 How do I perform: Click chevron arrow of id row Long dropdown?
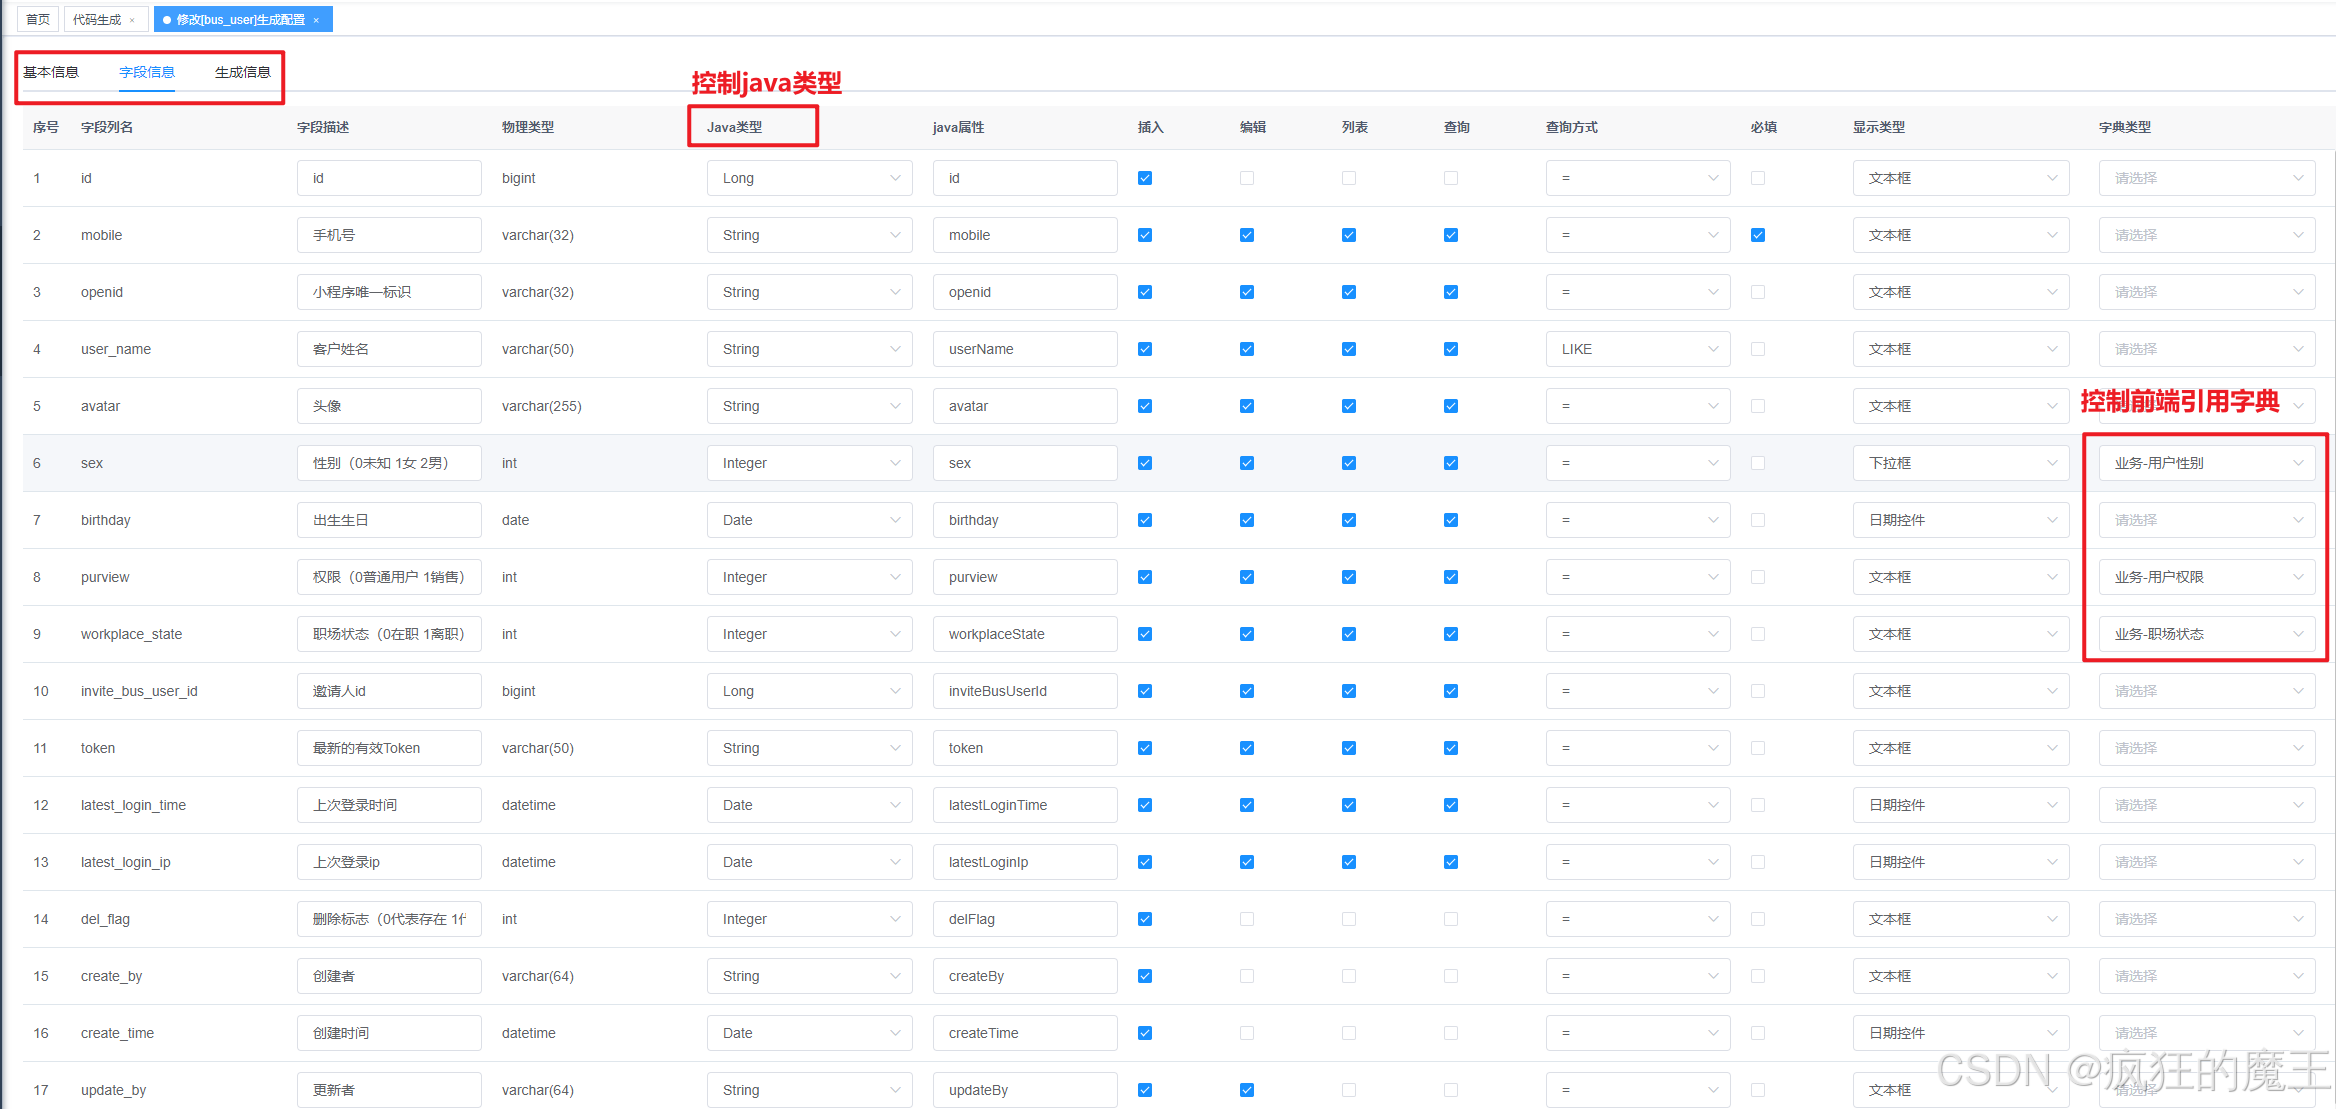[895, 178]
